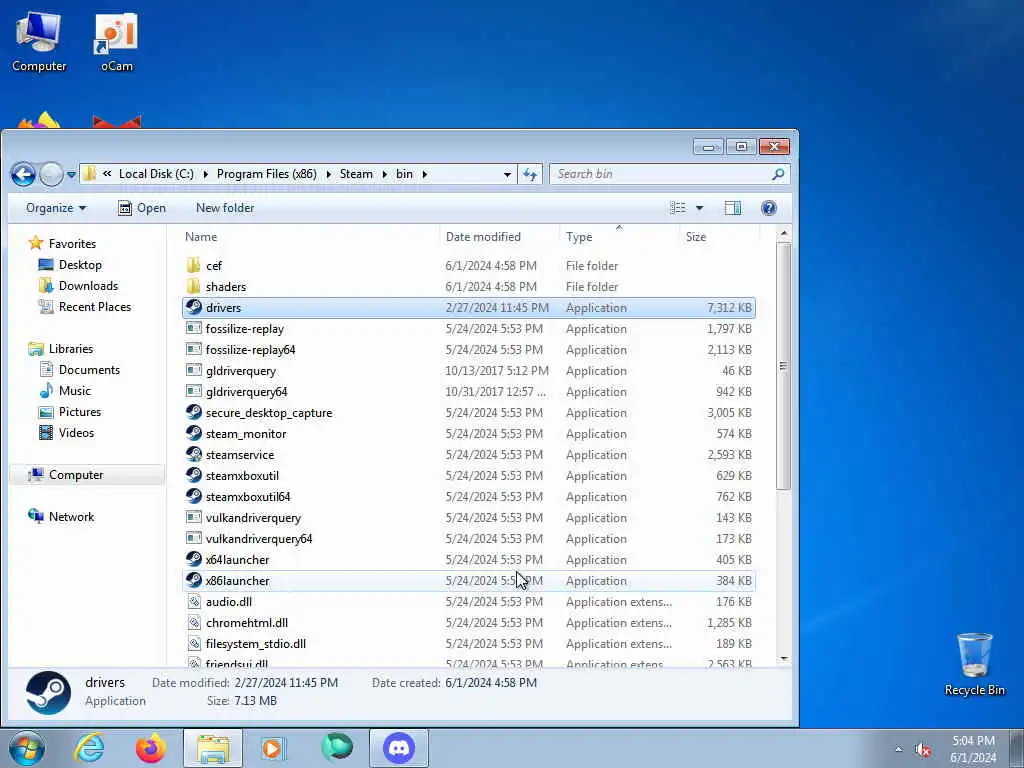Open Documents library
Viewport: 1024px width, 768px height.
89,370
